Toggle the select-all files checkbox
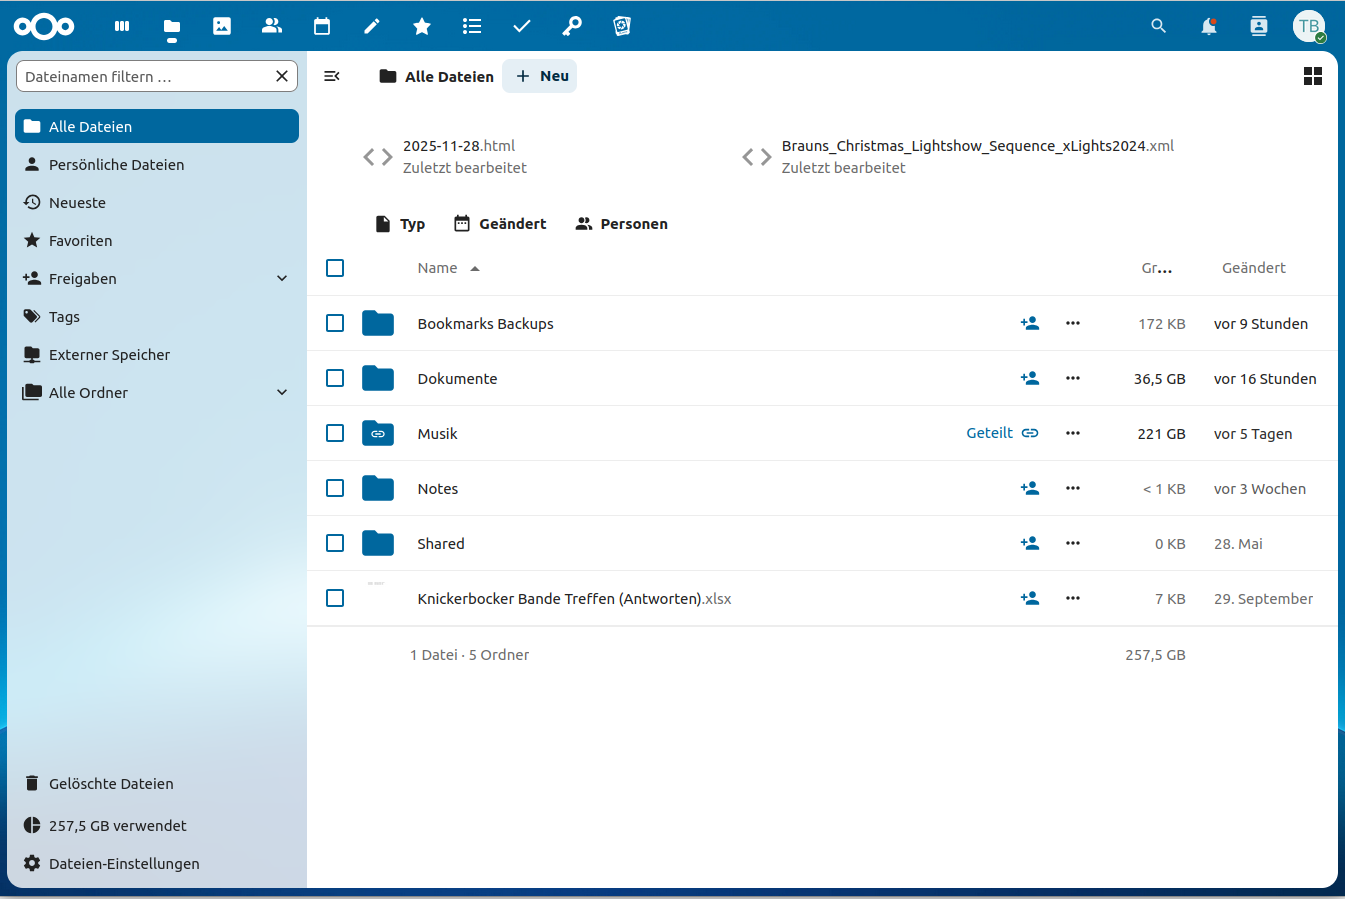Viewport: 1345px width, 899px height. tap(335, 268)
